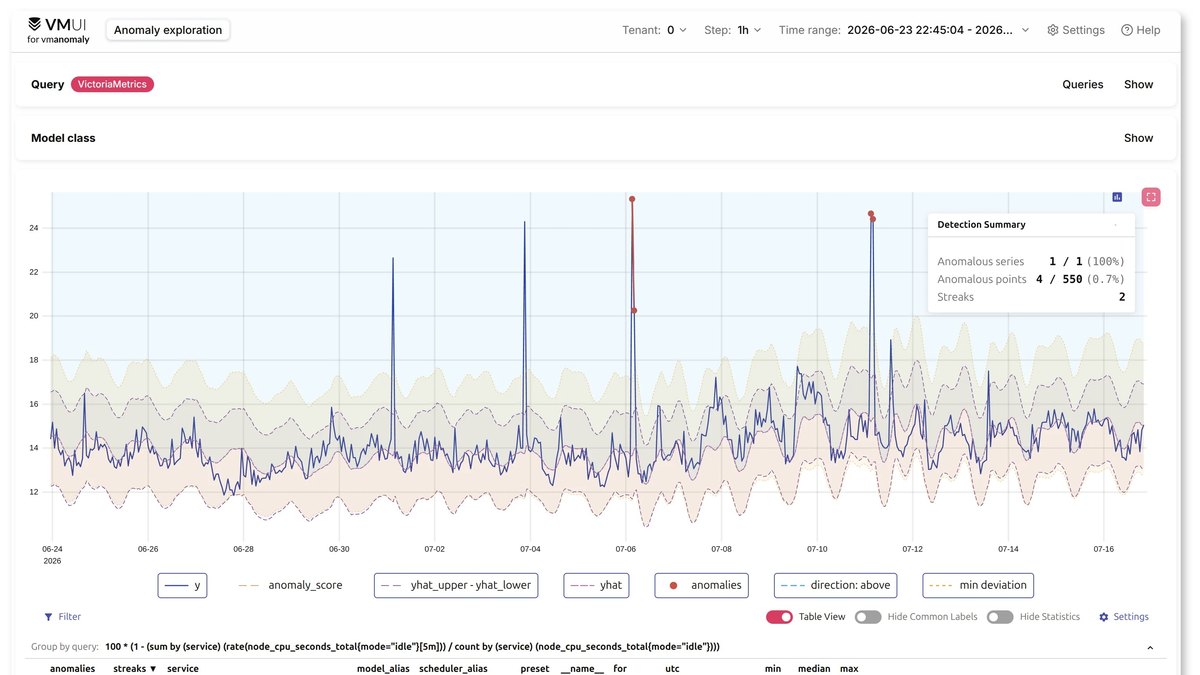Toggle the direction: above legend item
The image size is (1200, 675).
[x=835, y=585]
